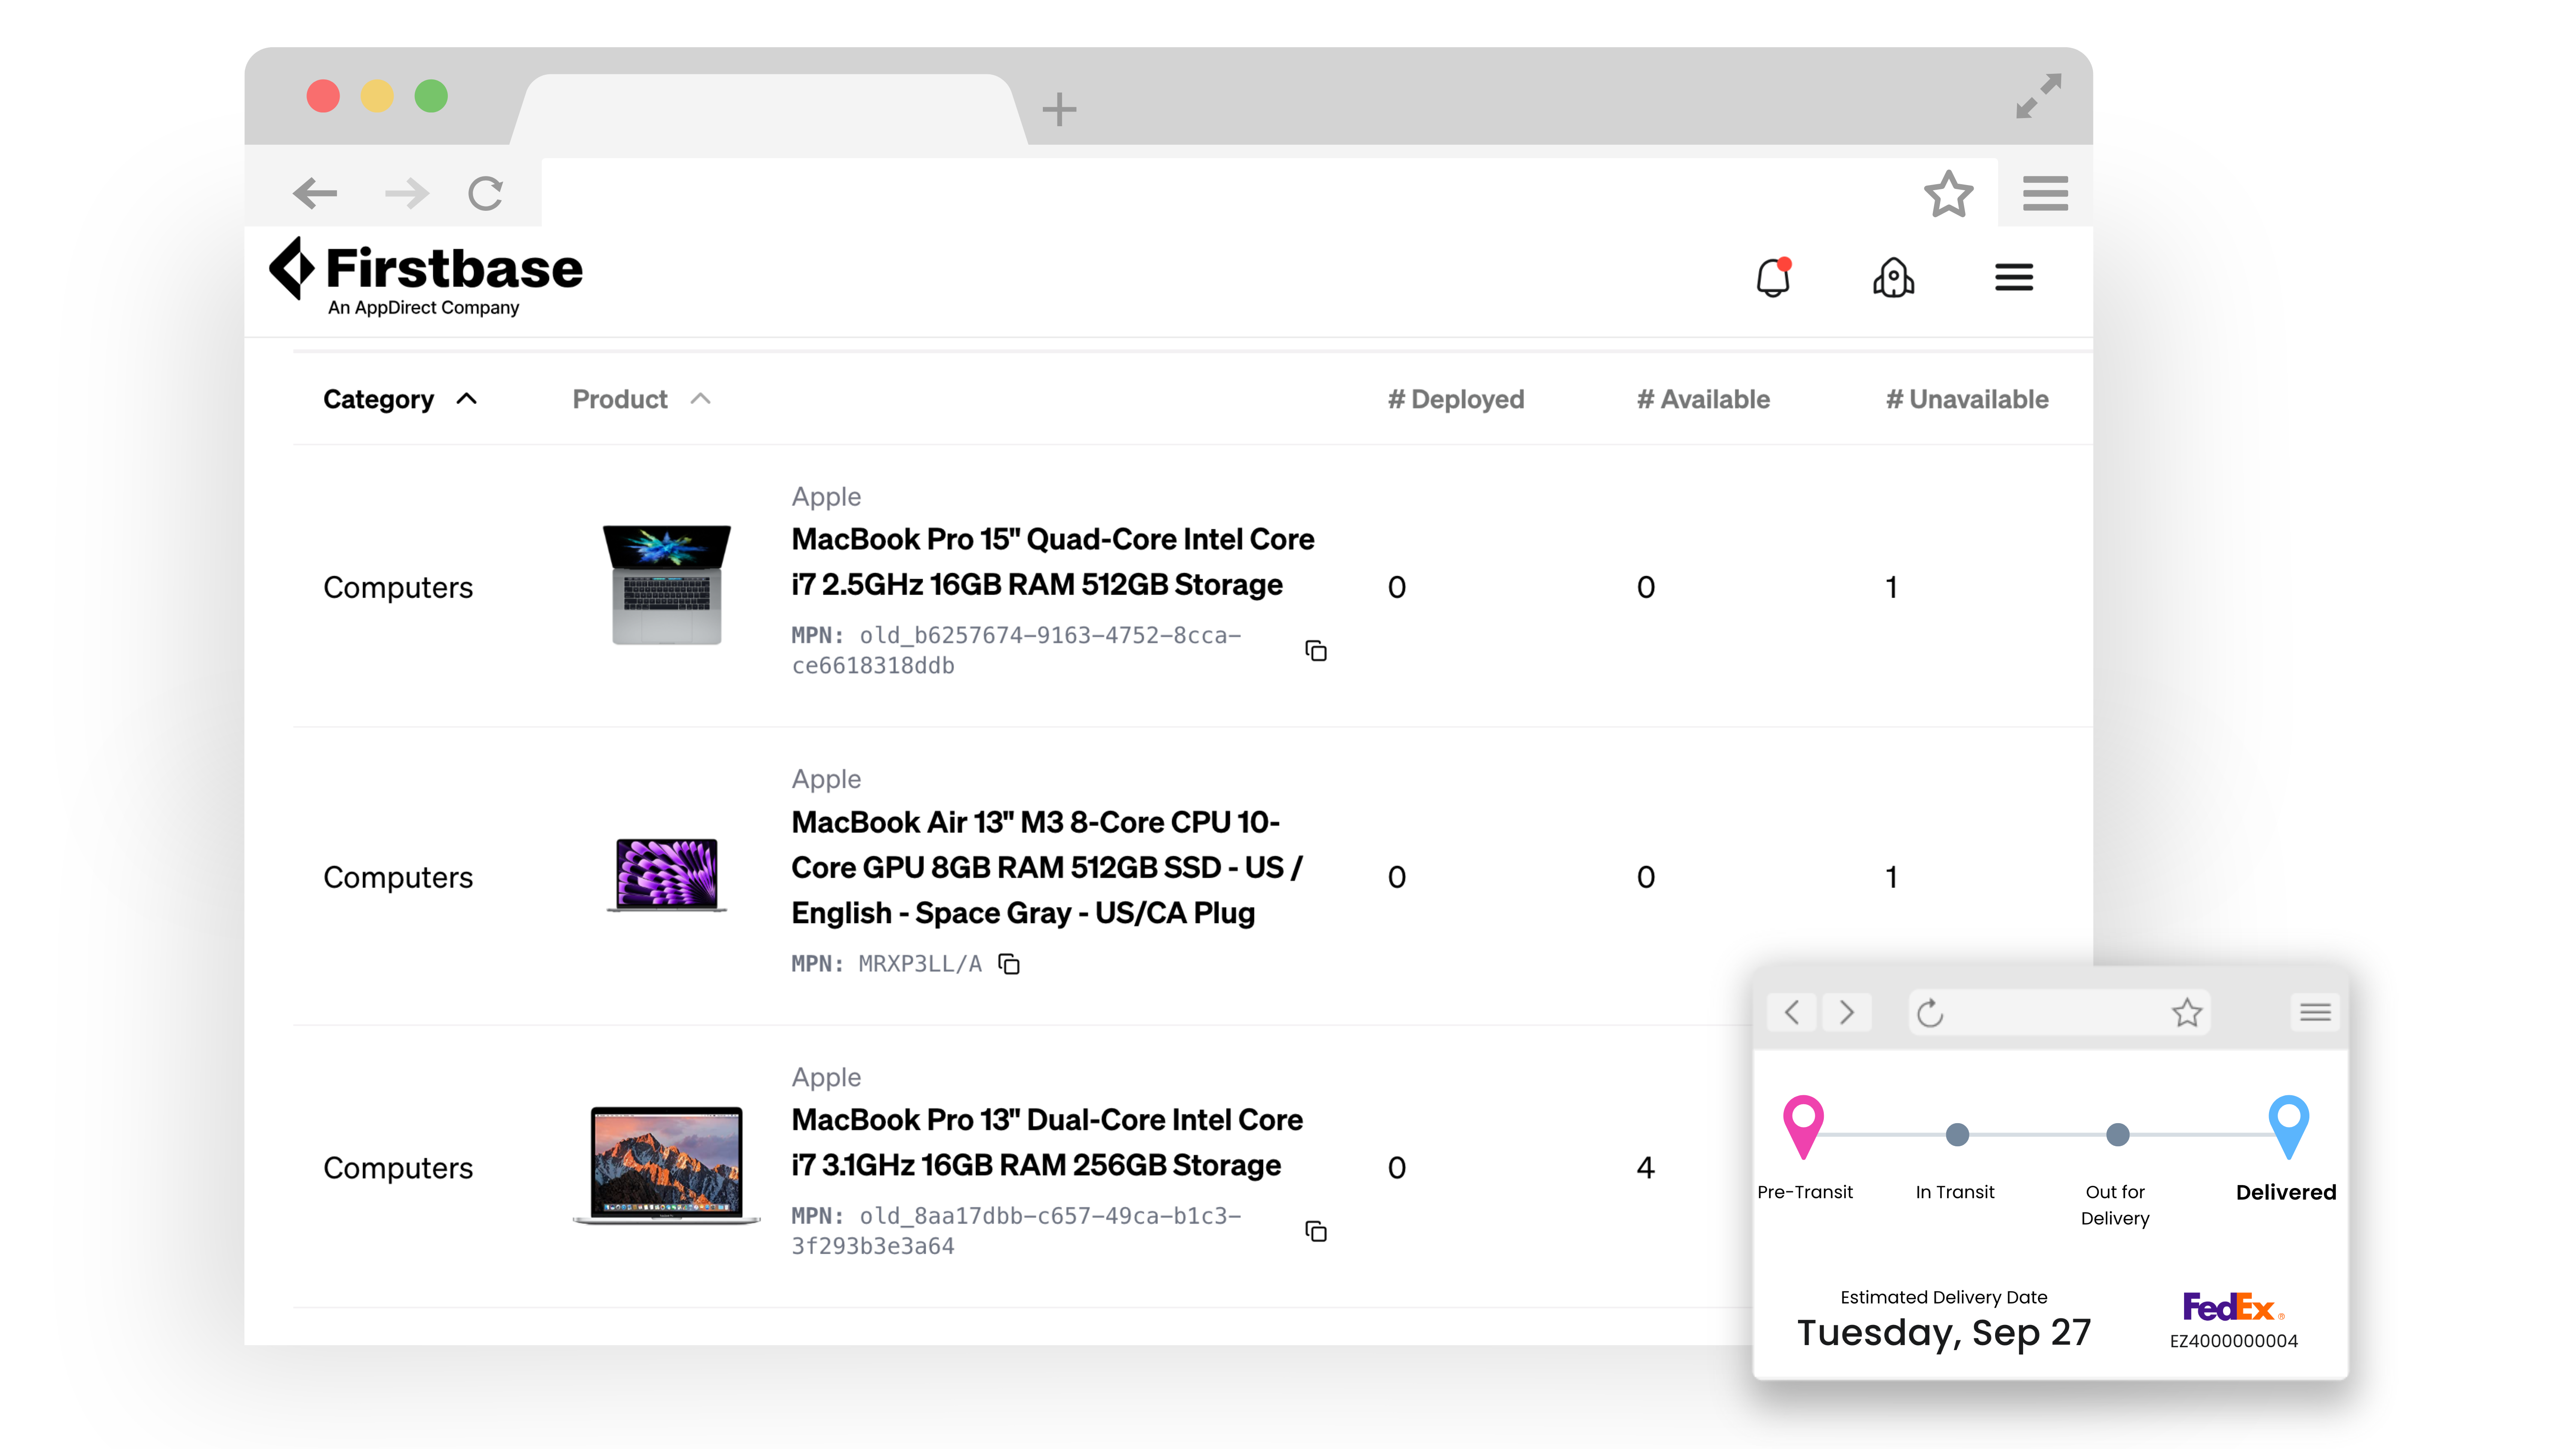
Task: Go back in main browser
Action: pyautogui.click(x=315, y=193)
